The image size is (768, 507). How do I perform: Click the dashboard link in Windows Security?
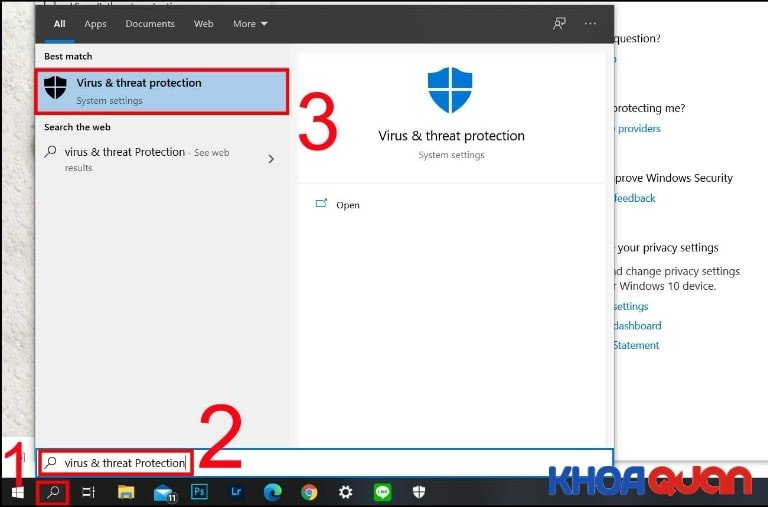[x=637, y=325]
